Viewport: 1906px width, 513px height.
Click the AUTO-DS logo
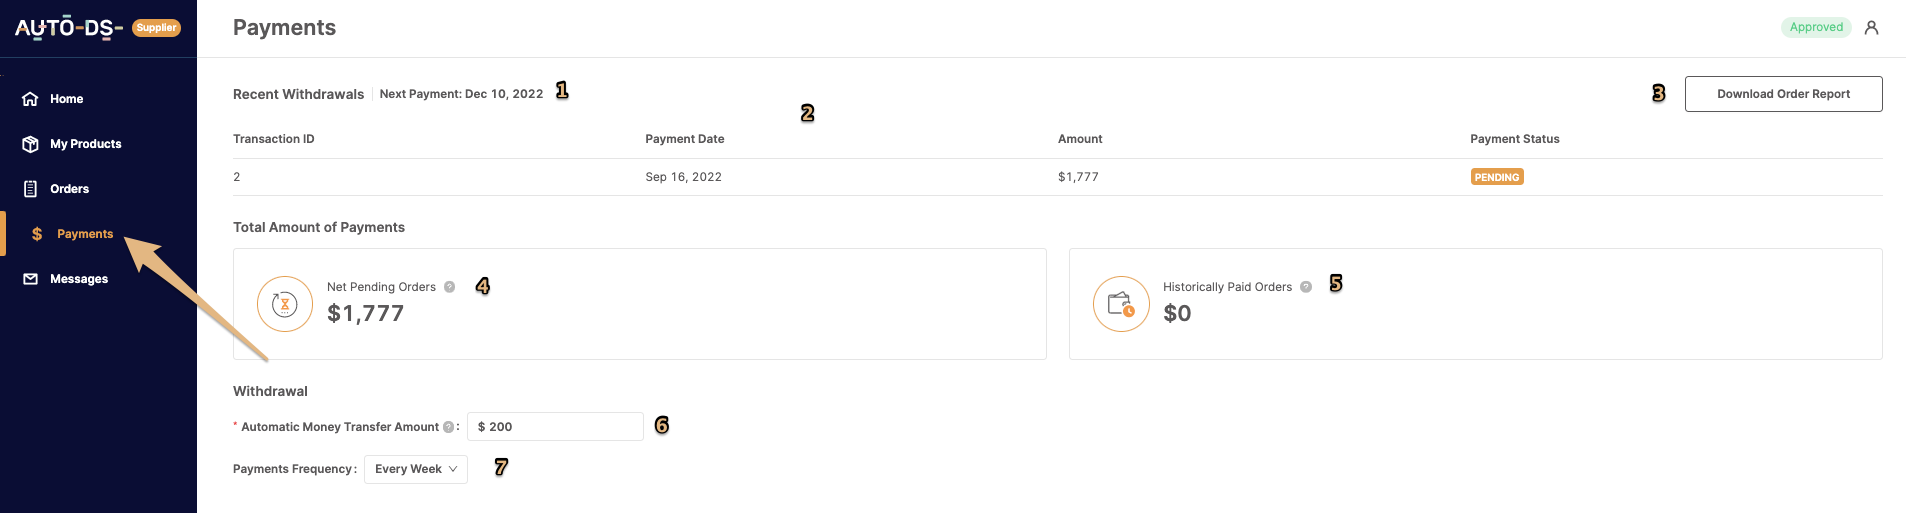[x=69, y=28]
